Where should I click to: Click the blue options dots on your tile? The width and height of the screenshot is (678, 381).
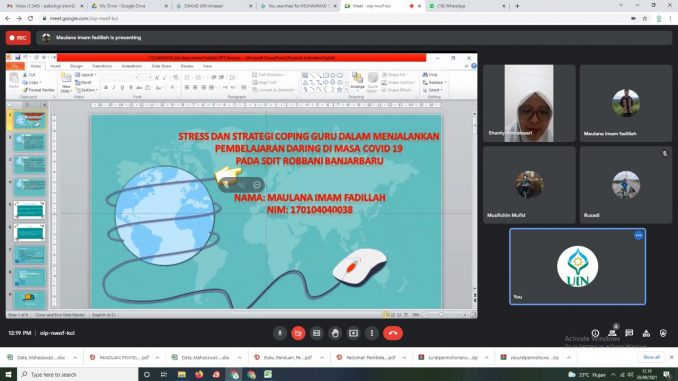coord(639,235)
